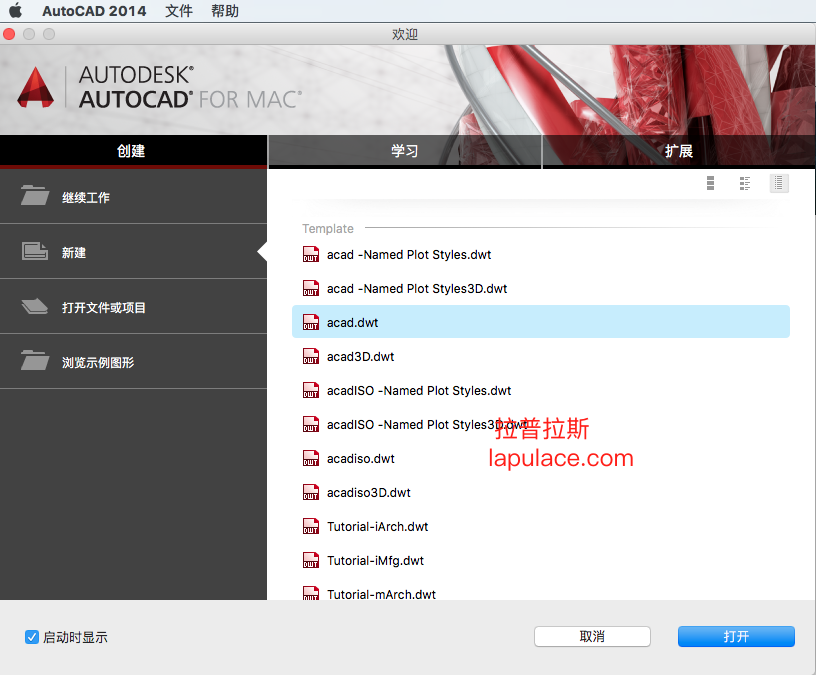The width and height of the screenshot is (816, 675).
Task: Uncheck 启动时显示 show-at-startup option
Action: 33,636
